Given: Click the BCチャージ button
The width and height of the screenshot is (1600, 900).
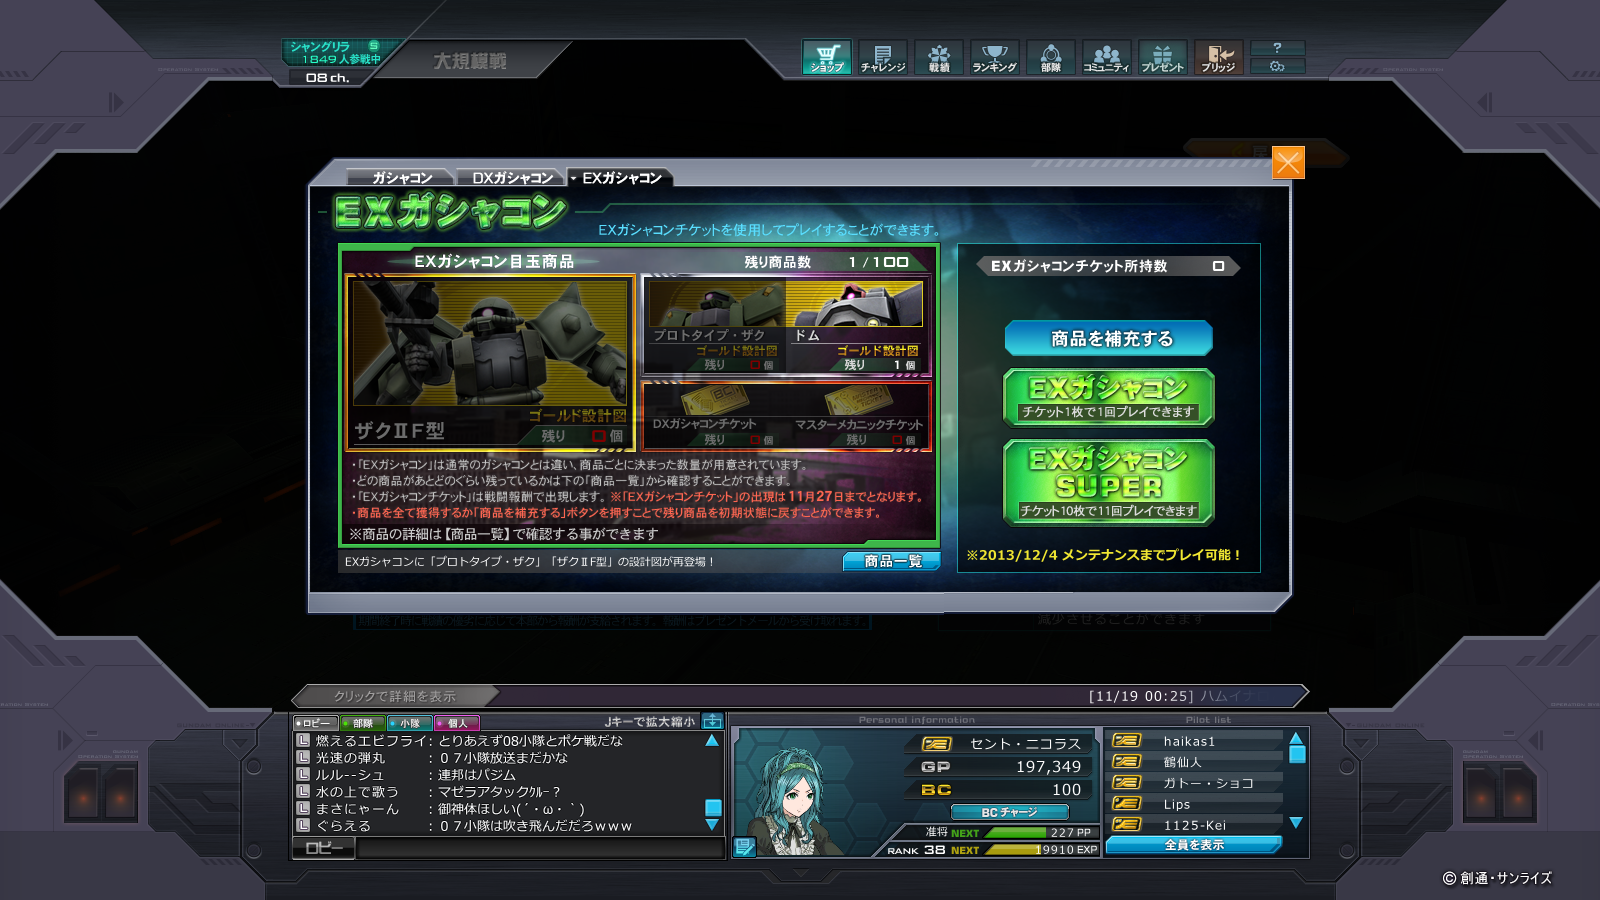Looking at the screenshot, I should tap(1009, 812).
